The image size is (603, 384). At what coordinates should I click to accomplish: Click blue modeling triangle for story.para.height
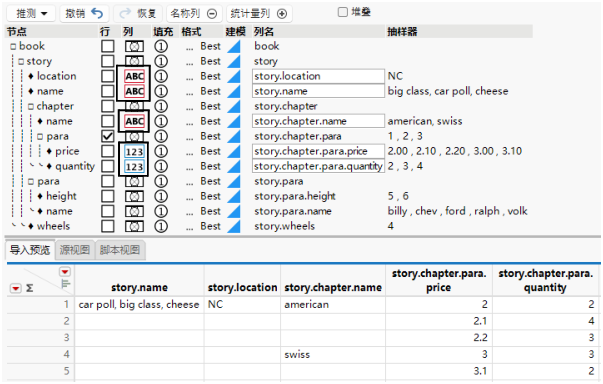(234, 196)
